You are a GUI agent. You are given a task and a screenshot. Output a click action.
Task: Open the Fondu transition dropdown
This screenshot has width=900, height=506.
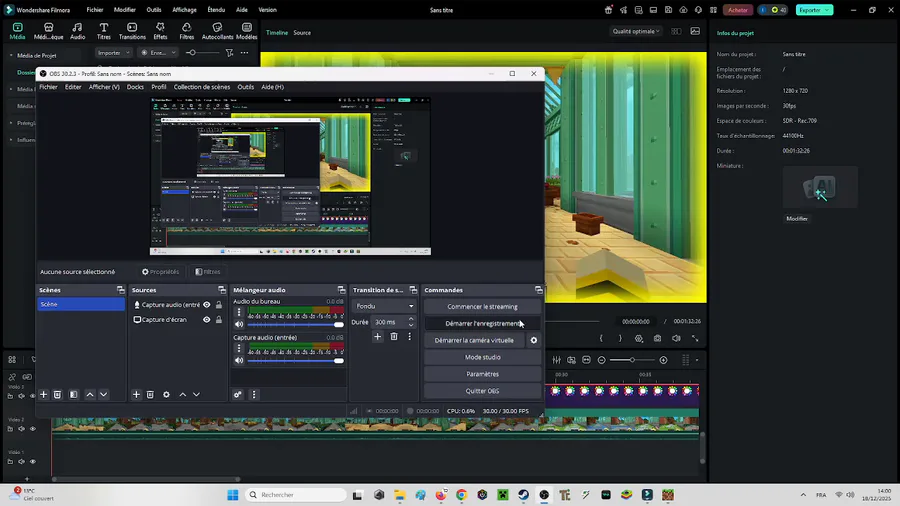385,306
